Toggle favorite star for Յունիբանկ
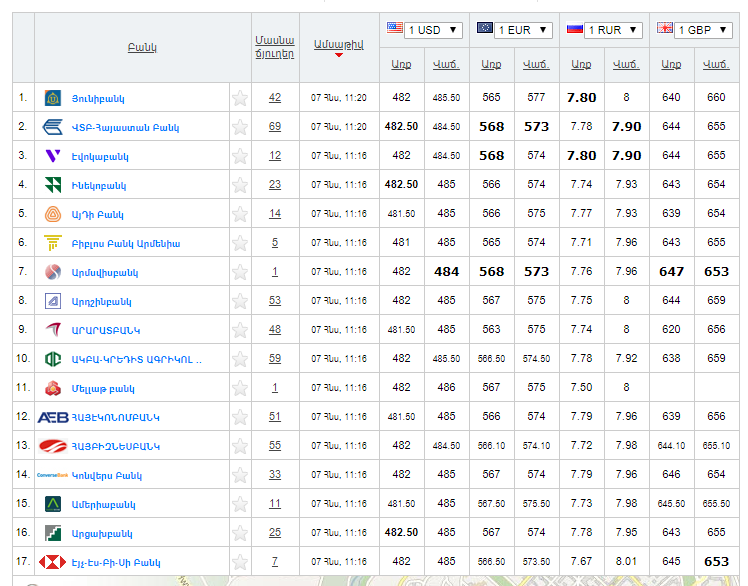Screen dimensions: 748x586 240,98
